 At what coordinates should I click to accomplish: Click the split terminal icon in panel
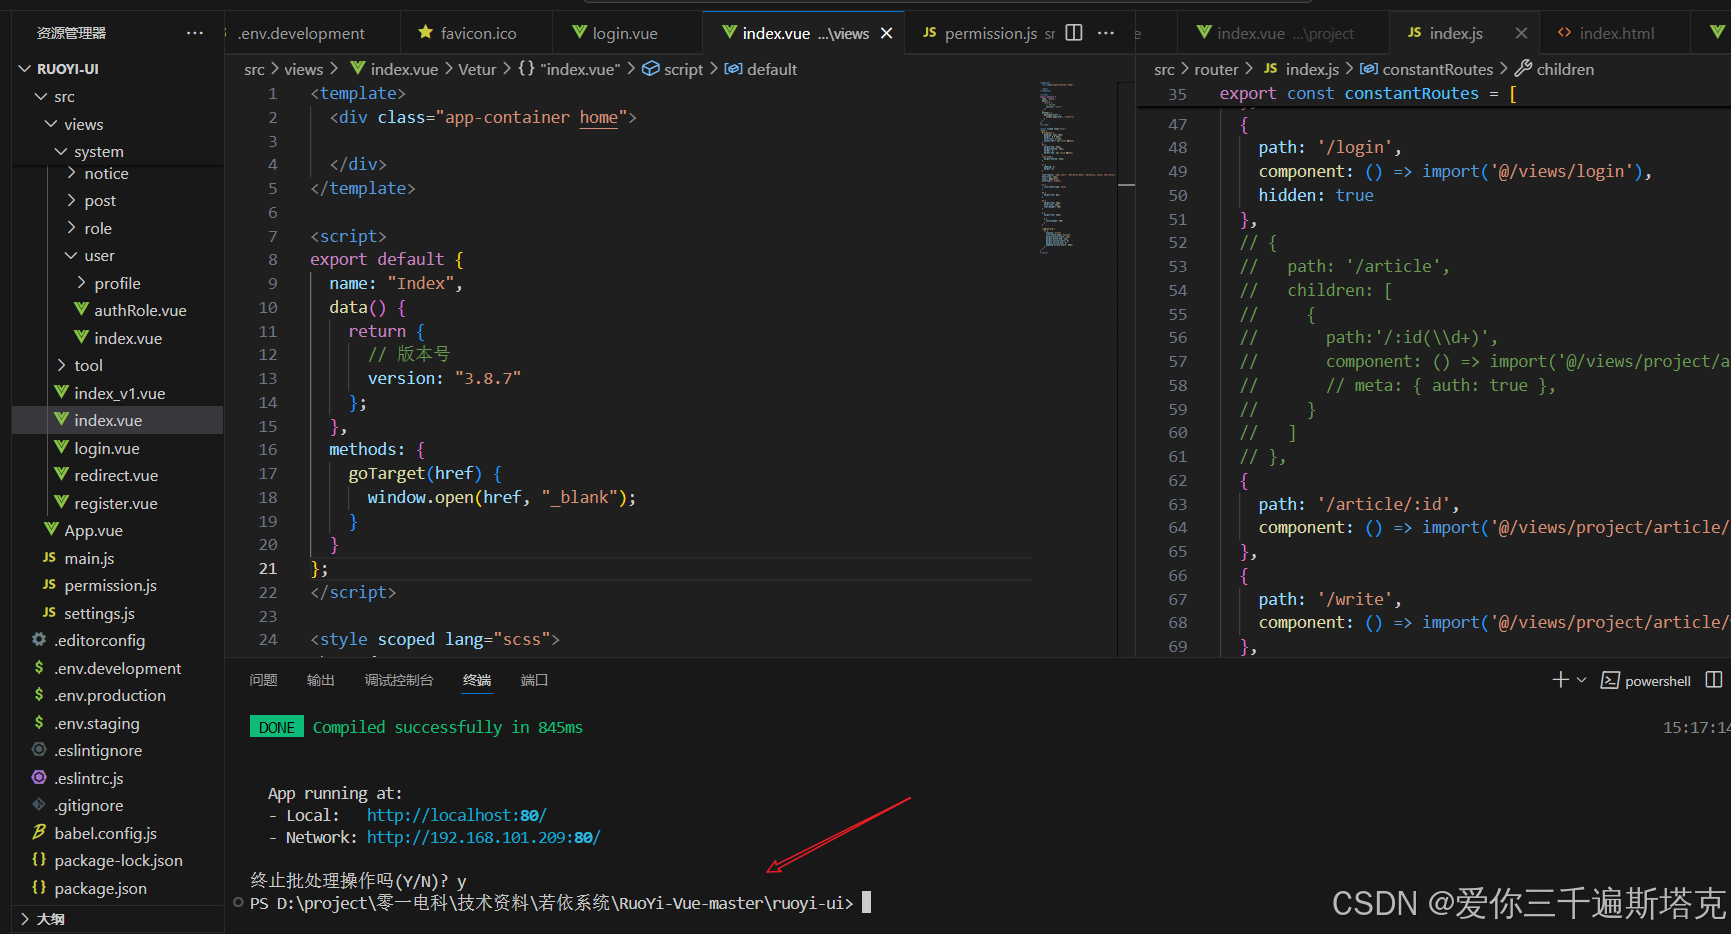1713,680
